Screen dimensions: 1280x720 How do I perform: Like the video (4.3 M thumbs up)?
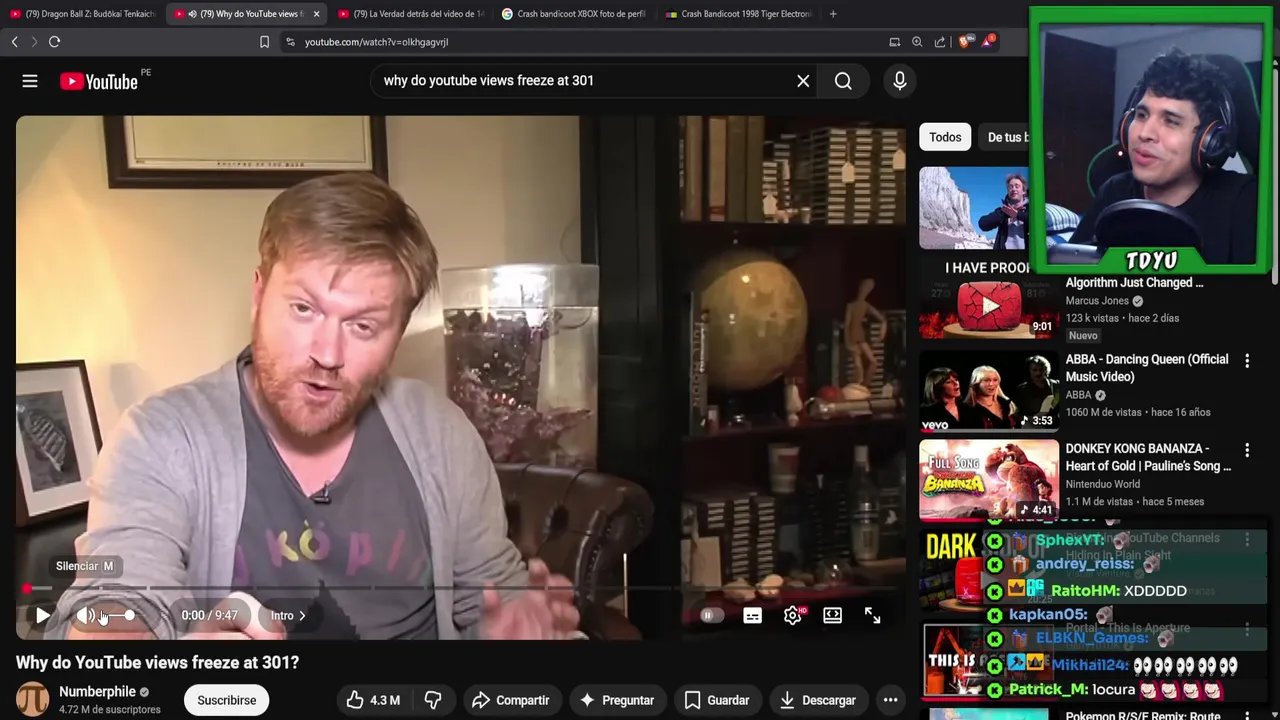pos(373,700)
